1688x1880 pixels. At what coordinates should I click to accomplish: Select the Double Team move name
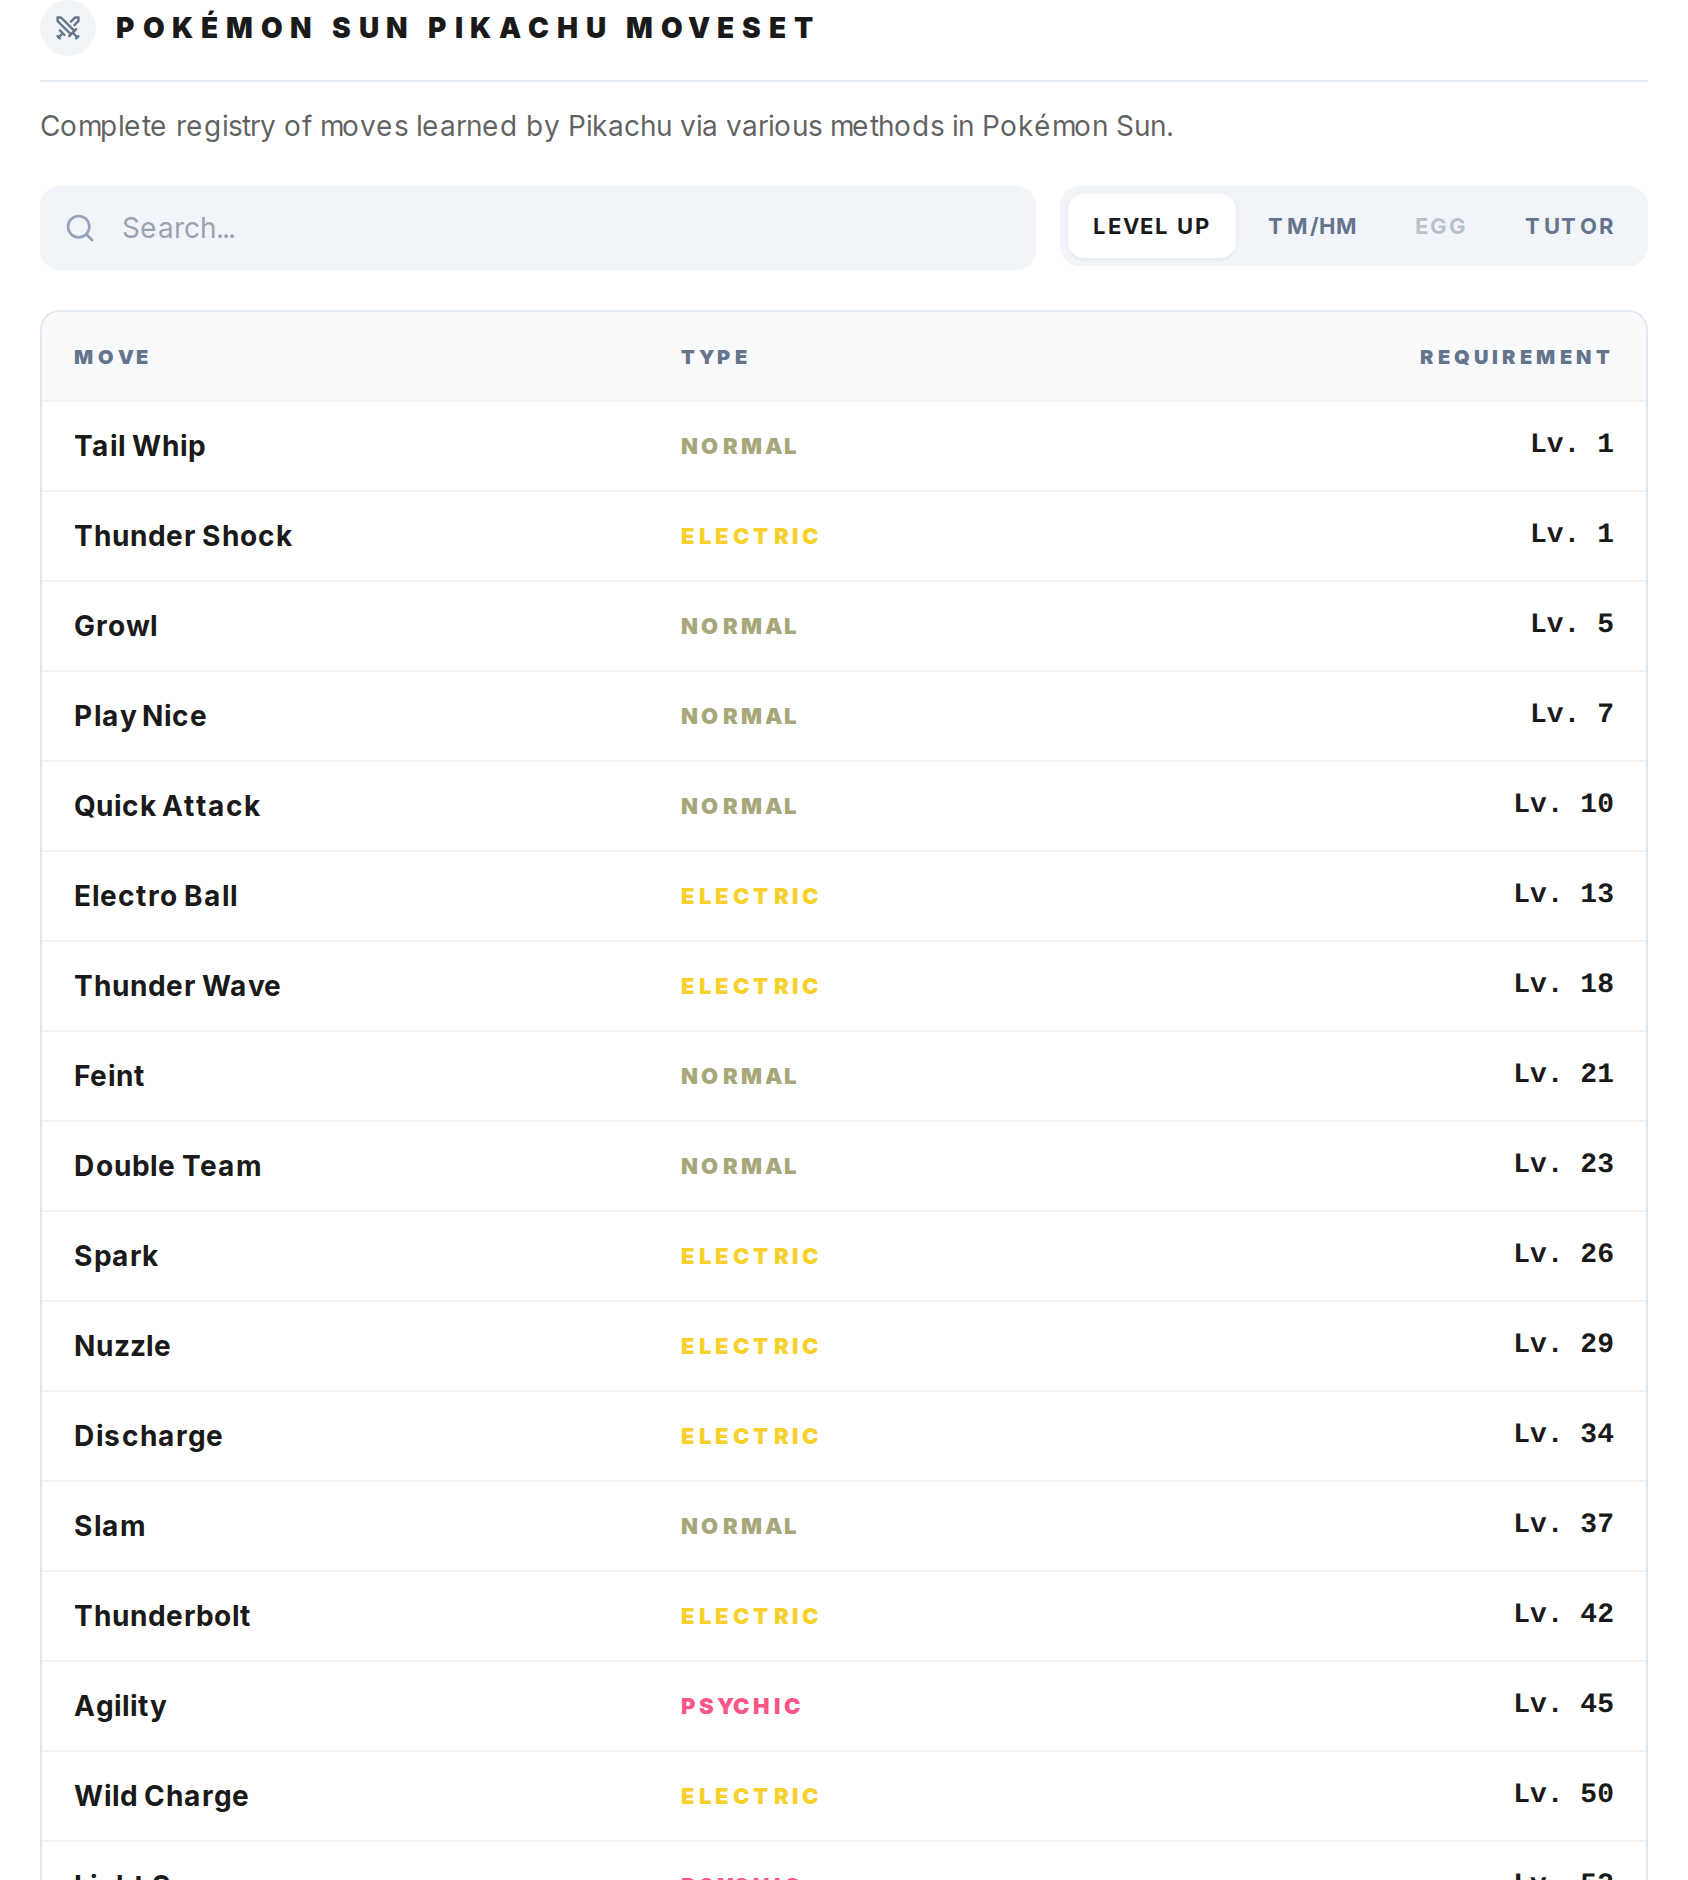click(x=167, y=1166)
